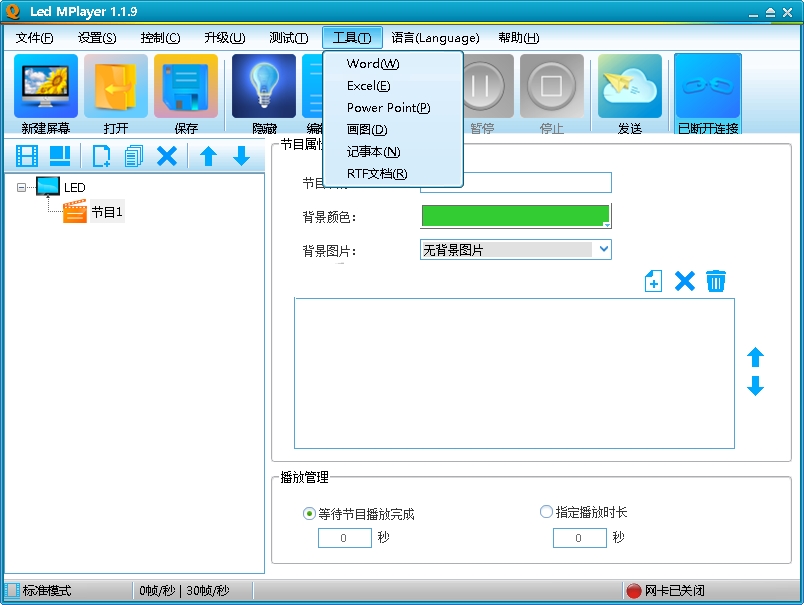Click the film strip icon in tree toolbar
The height and width of the screenshot is (605, 804).
coord(27,156)
